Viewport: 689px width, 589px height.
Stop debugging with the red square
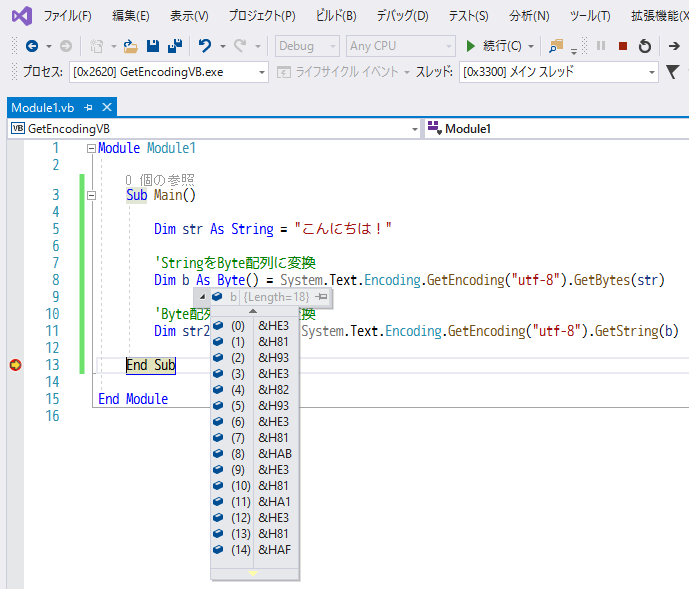pyautogui.click(x=623, y=46)
